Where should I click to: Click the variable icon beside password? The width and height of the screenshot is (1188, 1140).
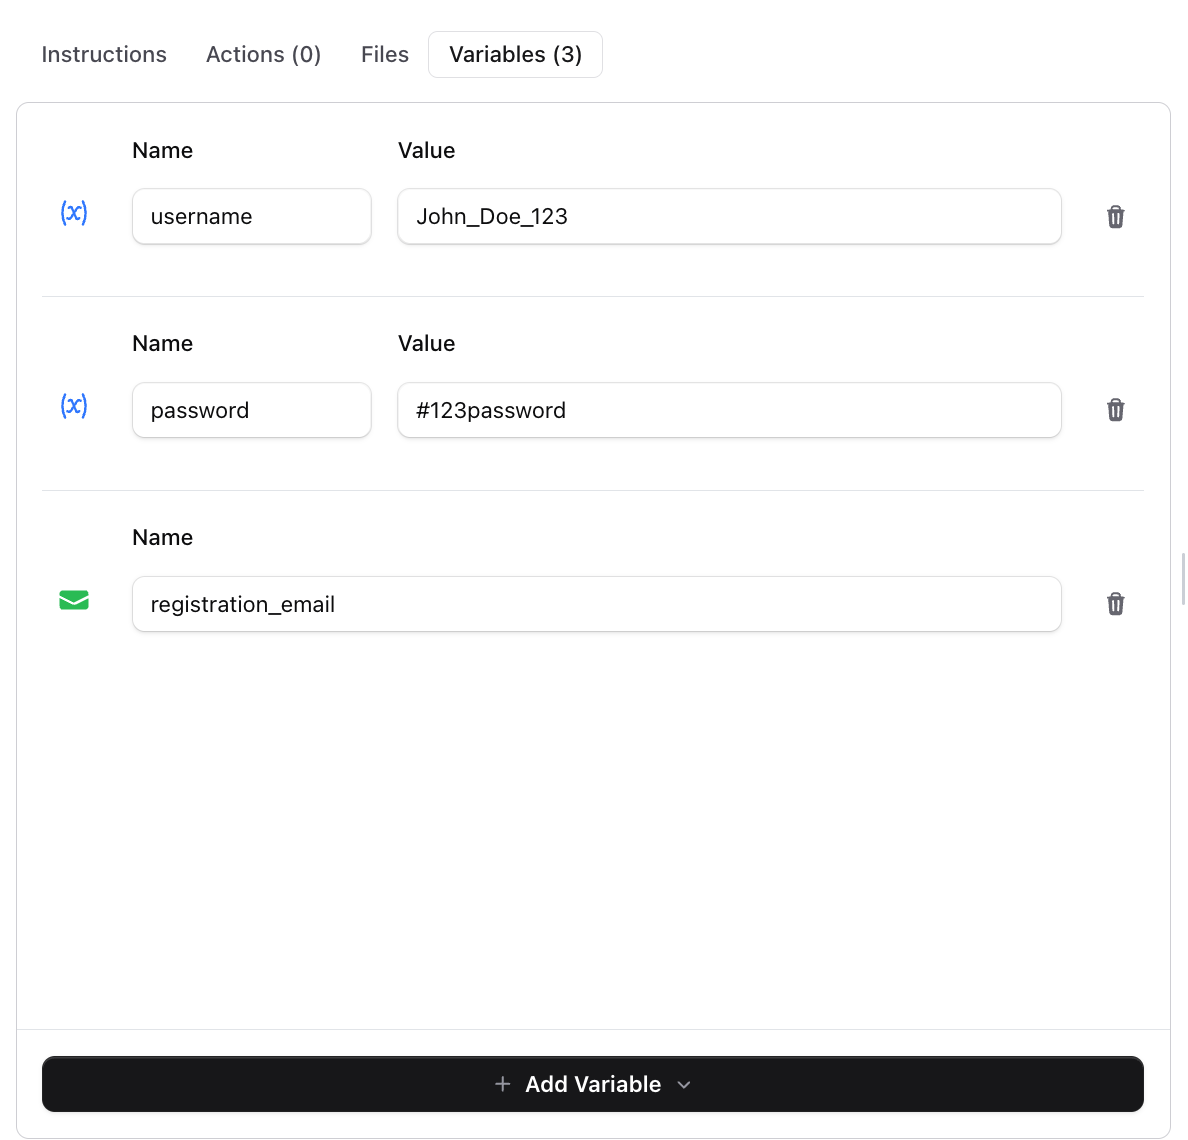tap(73, 406)
